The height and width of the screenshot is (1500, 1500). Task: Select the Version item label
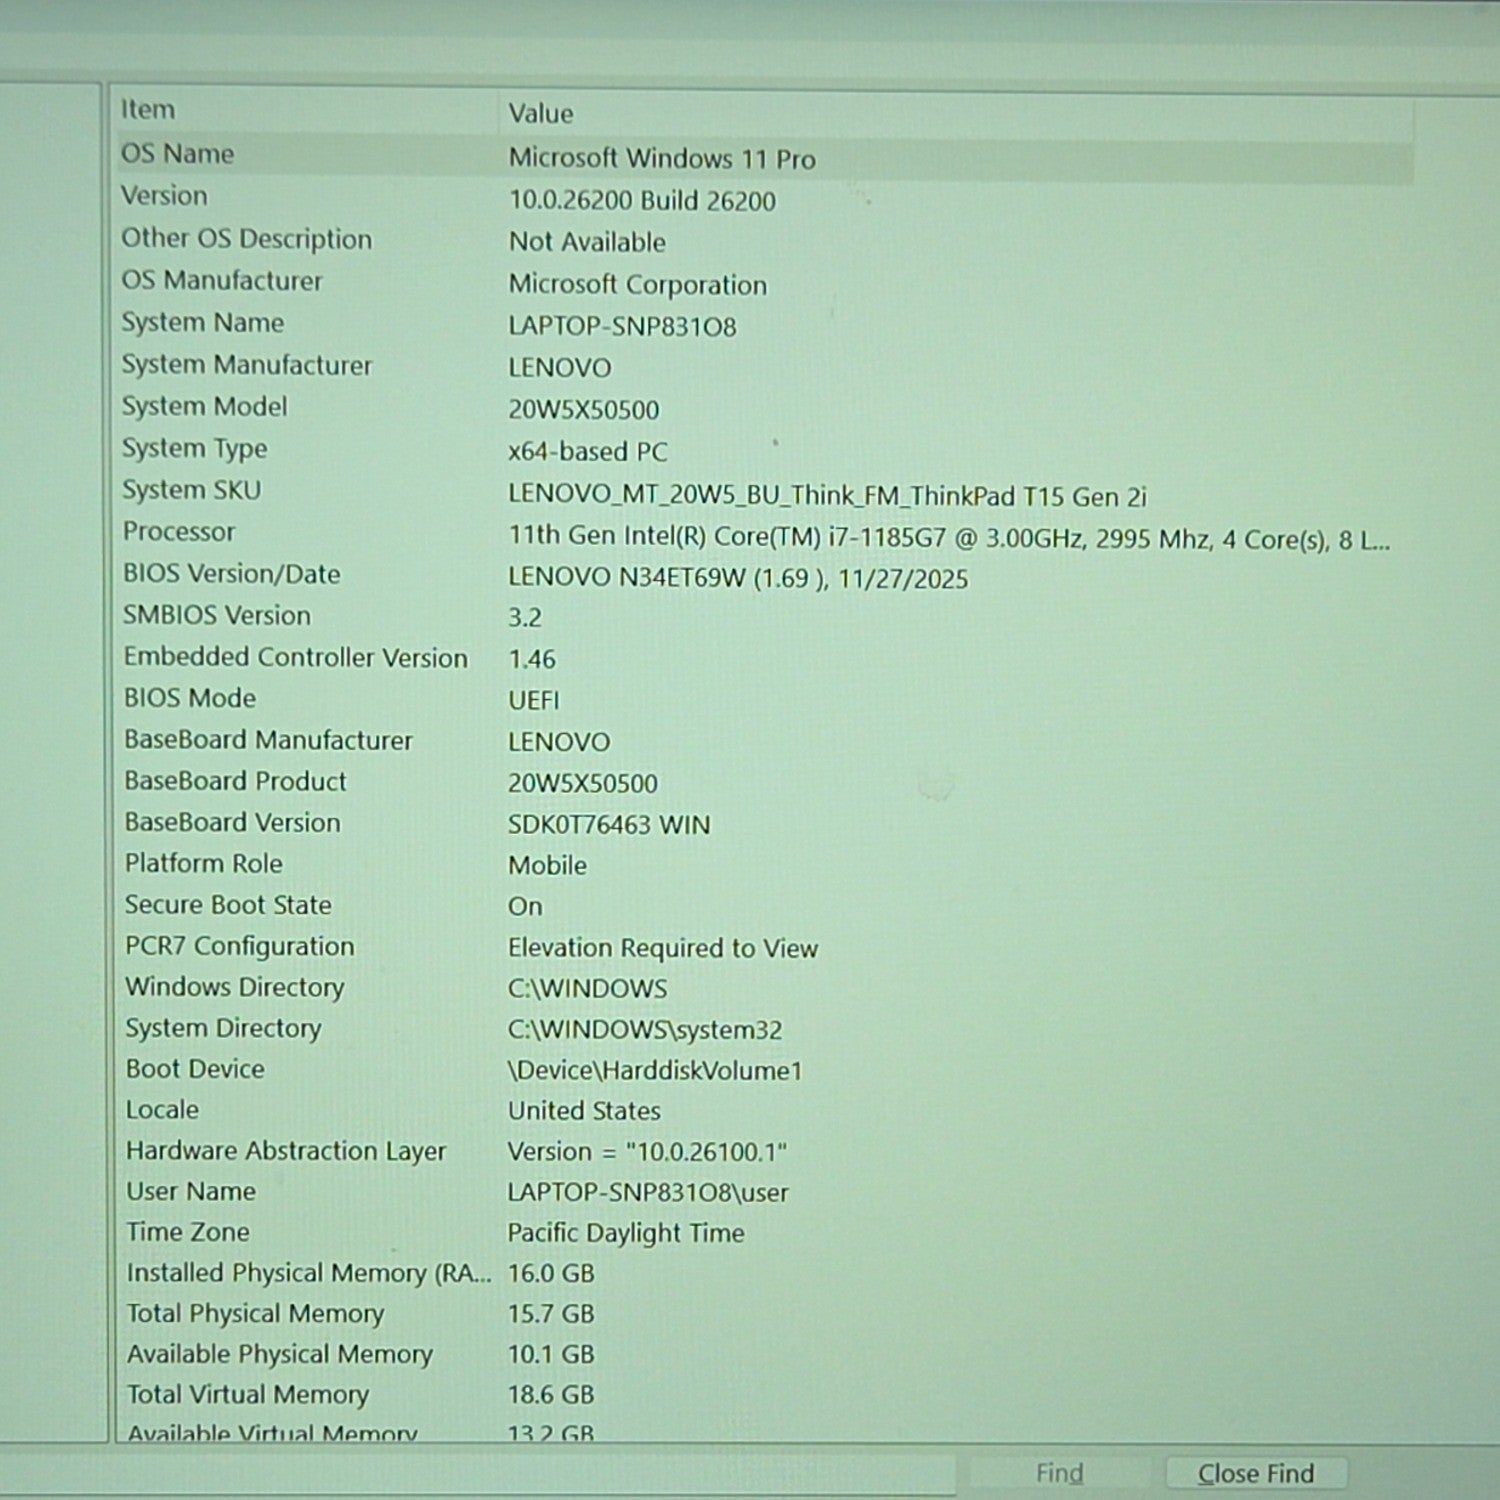(164, 195)
